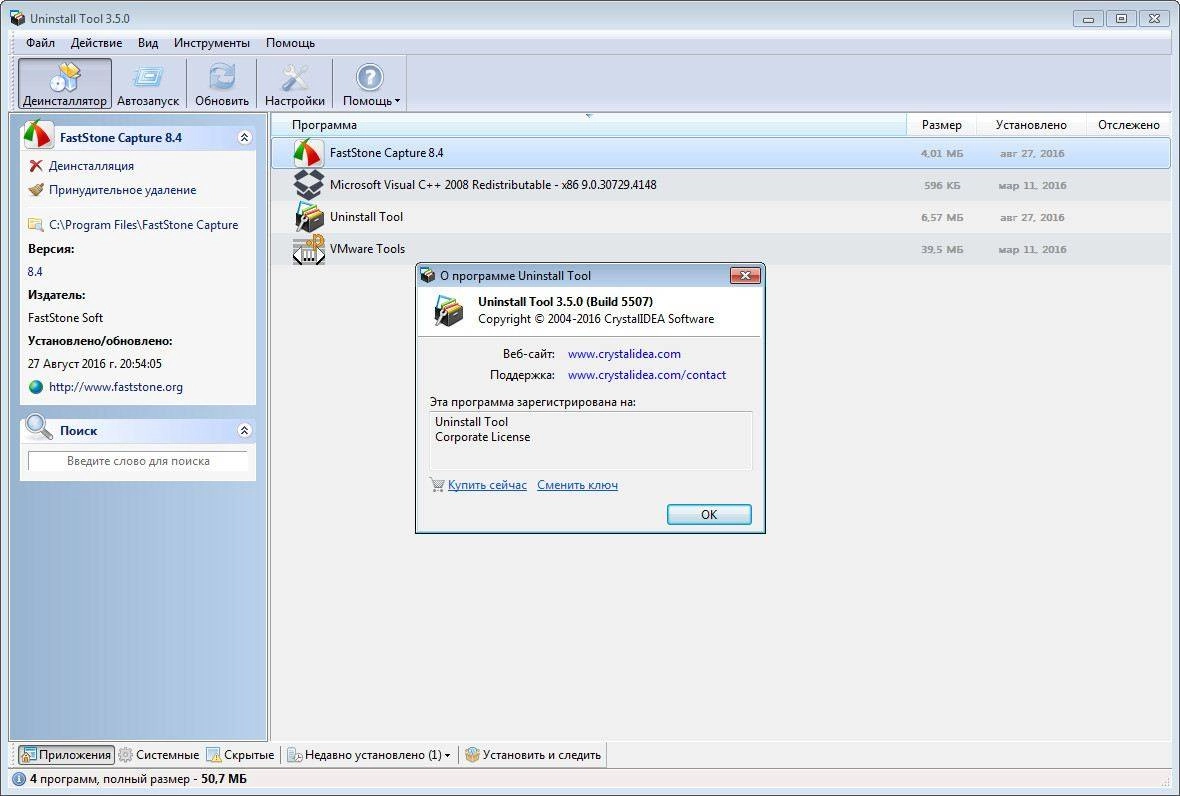
Task: Select the Microsoft Visual C++ 2008 Redistributable icon
Action: click(x=309, y=185)
